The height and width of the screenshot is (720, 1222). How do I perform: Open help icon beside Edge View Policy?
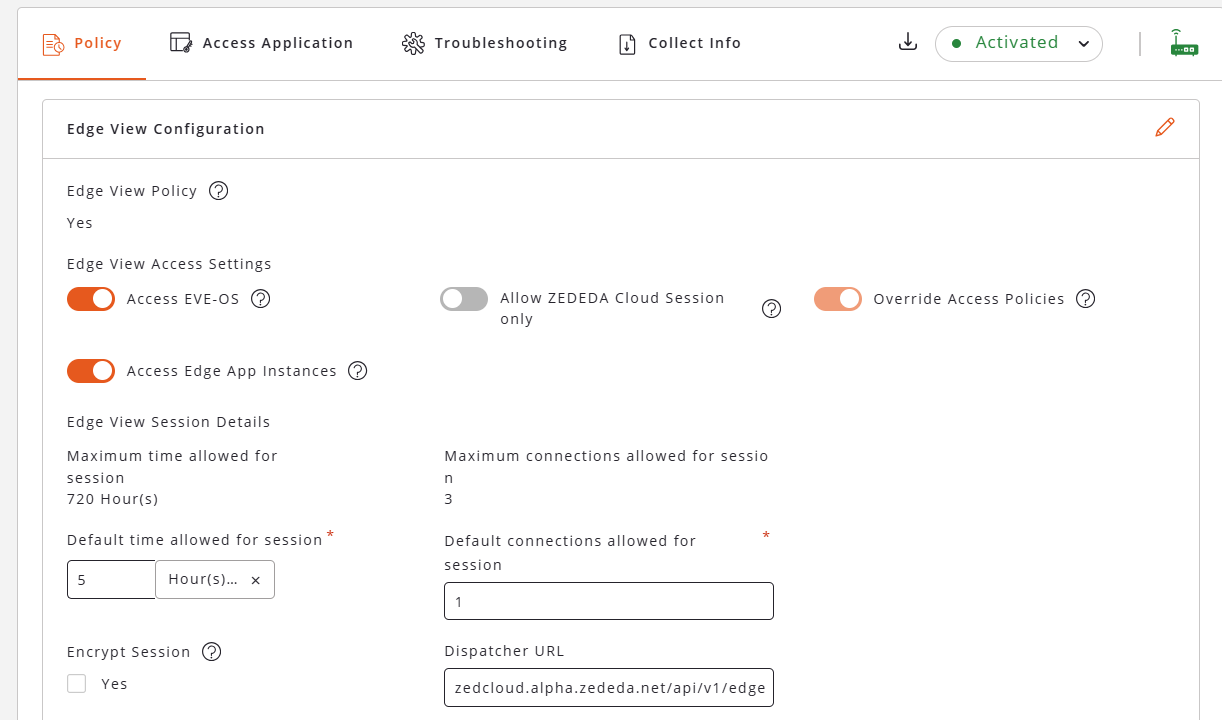click(218, 191)
